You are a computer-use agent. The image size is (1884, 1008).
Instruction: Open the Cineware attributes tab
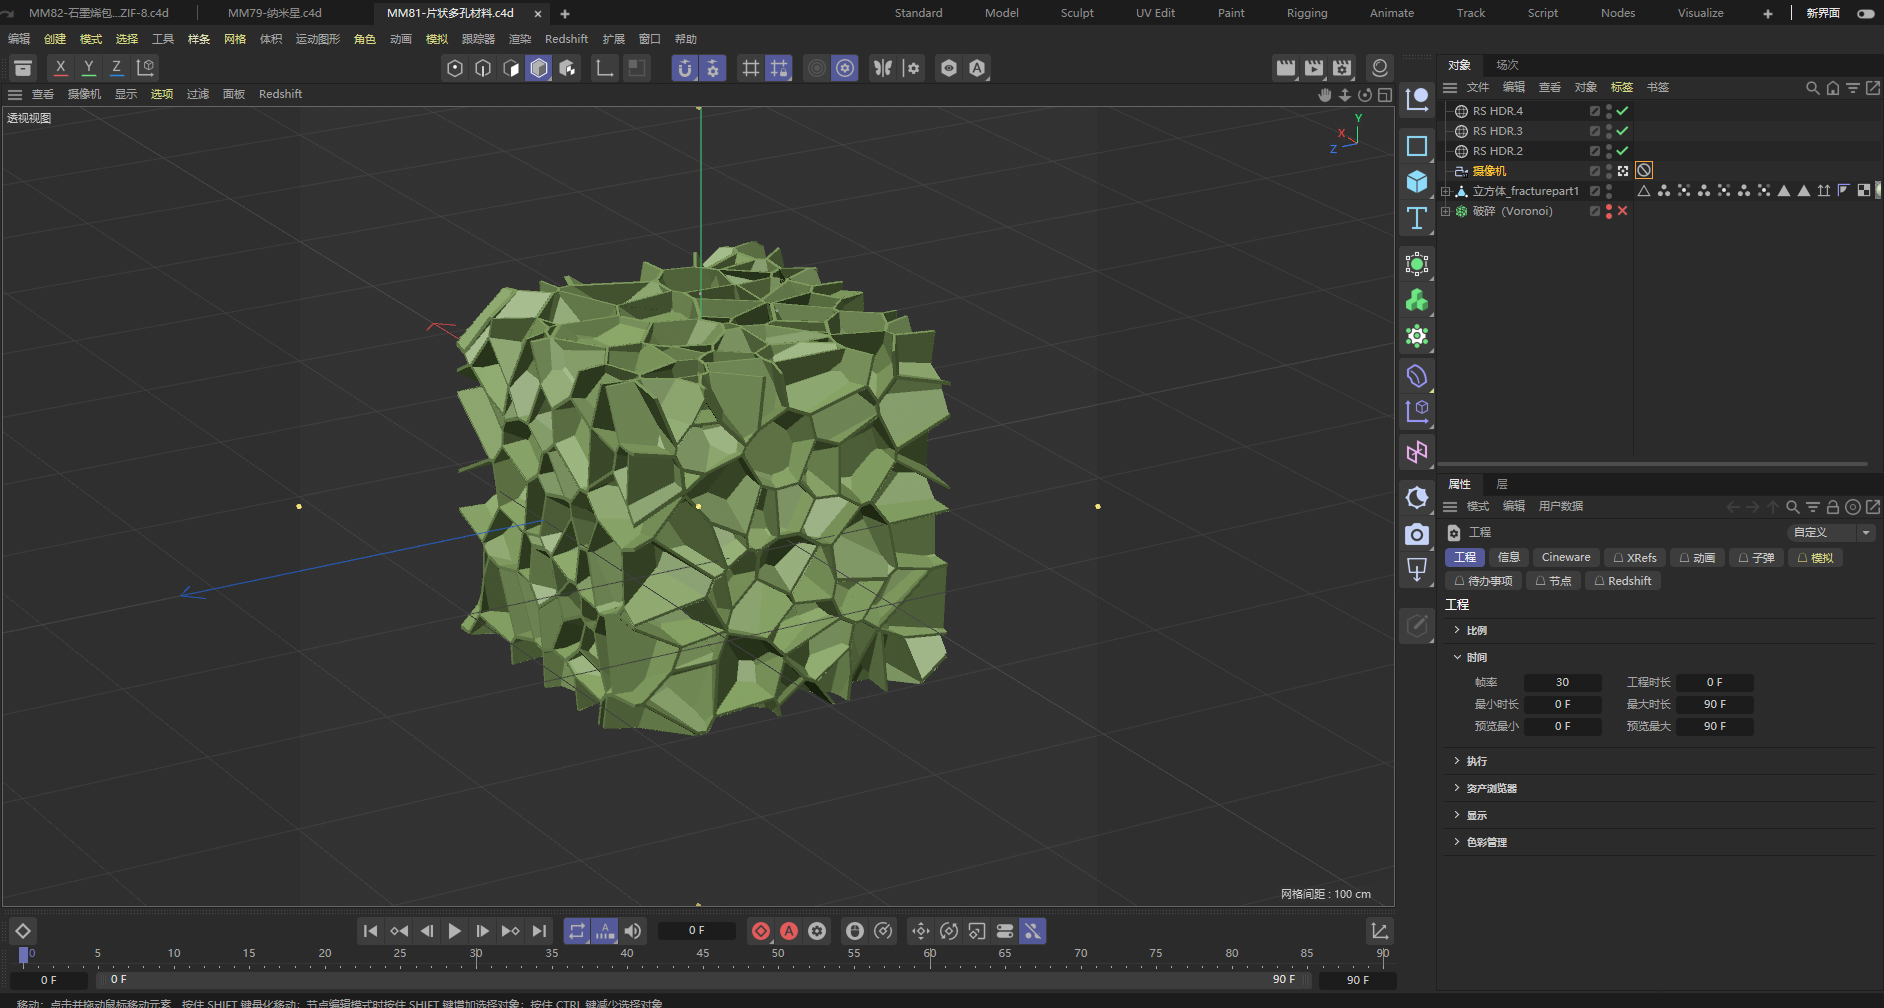(x=1566, y=558)
